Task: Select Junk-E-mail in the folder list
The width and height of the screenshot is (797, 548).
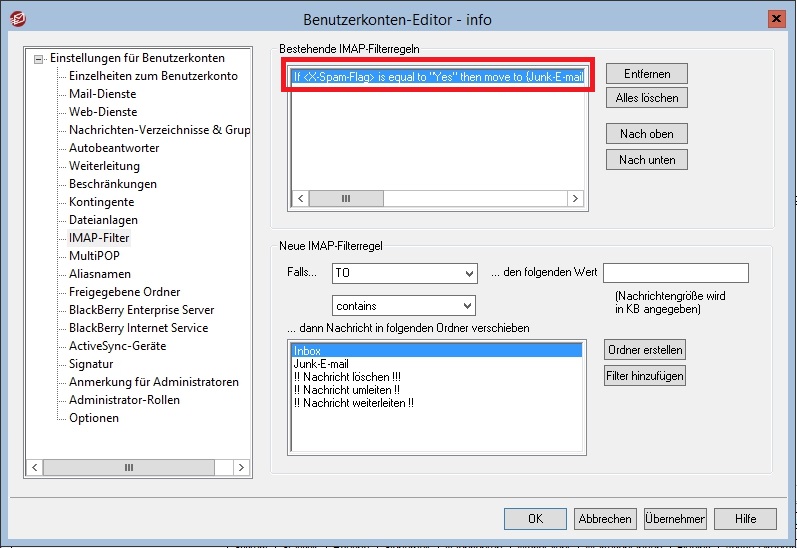Action: (x=320, y=364)
